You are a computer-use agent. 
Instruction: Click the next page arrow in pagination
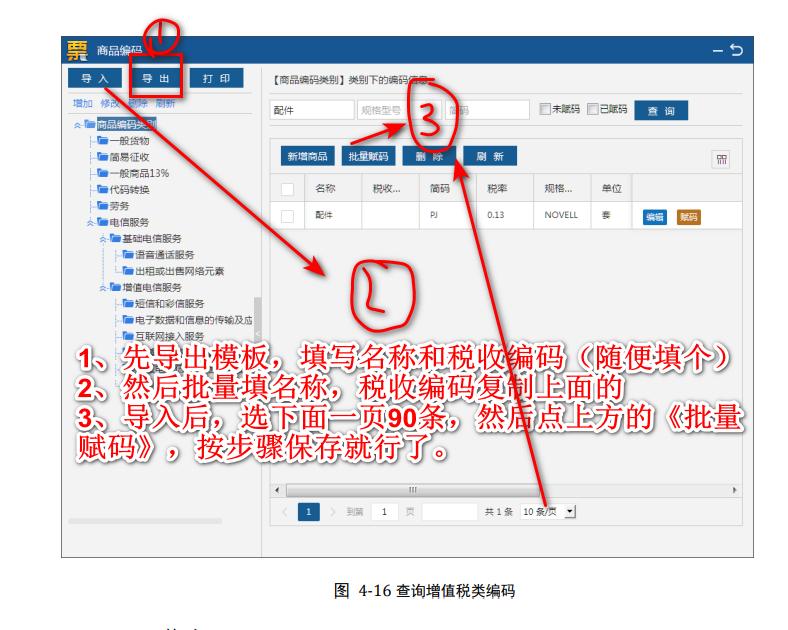332,512
